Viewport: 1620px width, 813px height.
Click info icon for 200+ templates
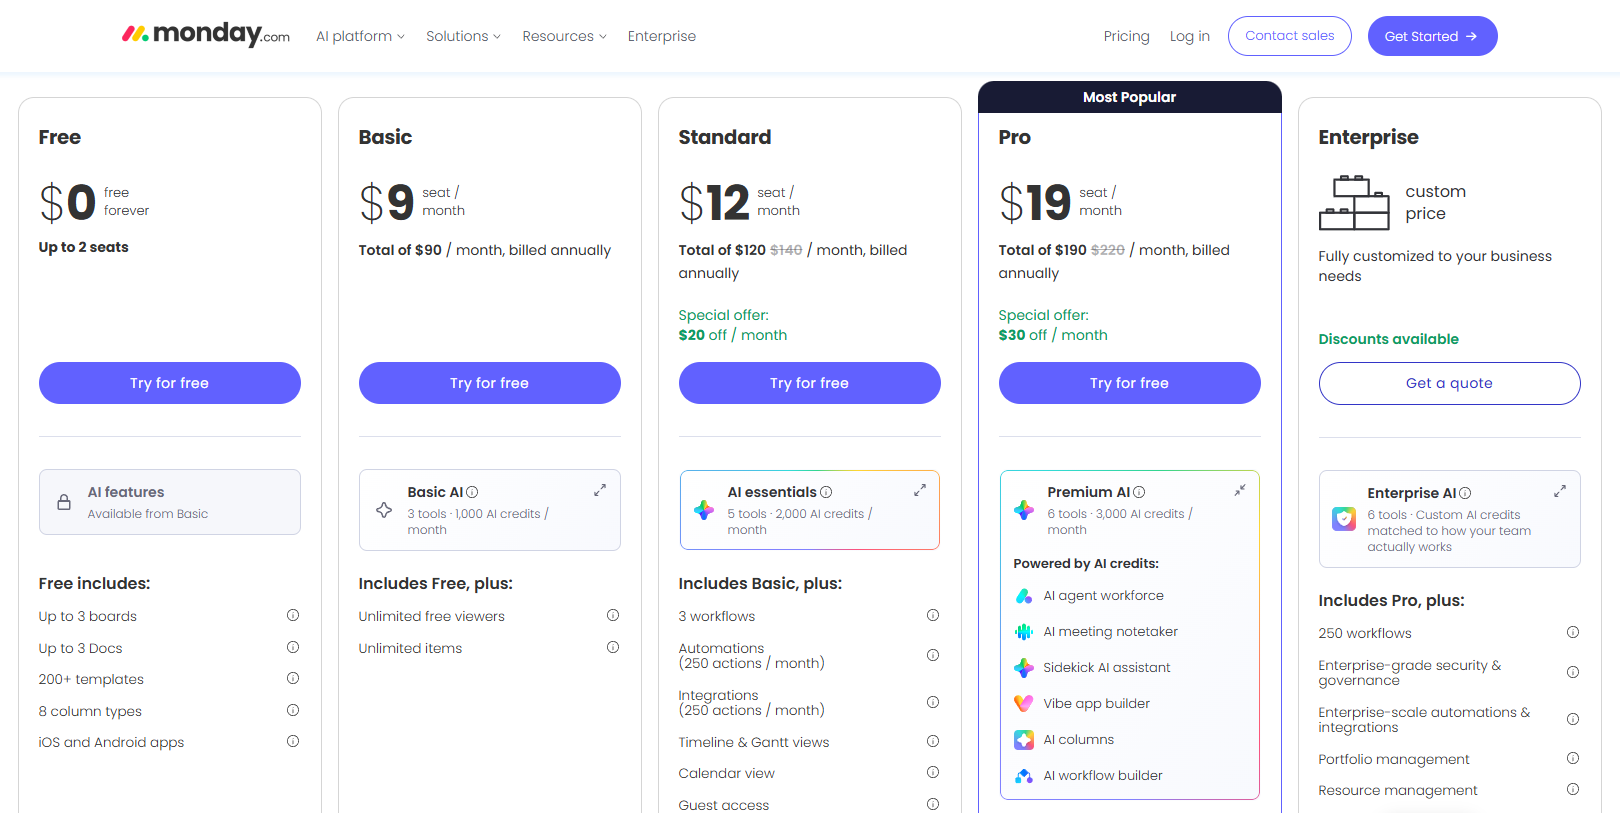(293, 678)
